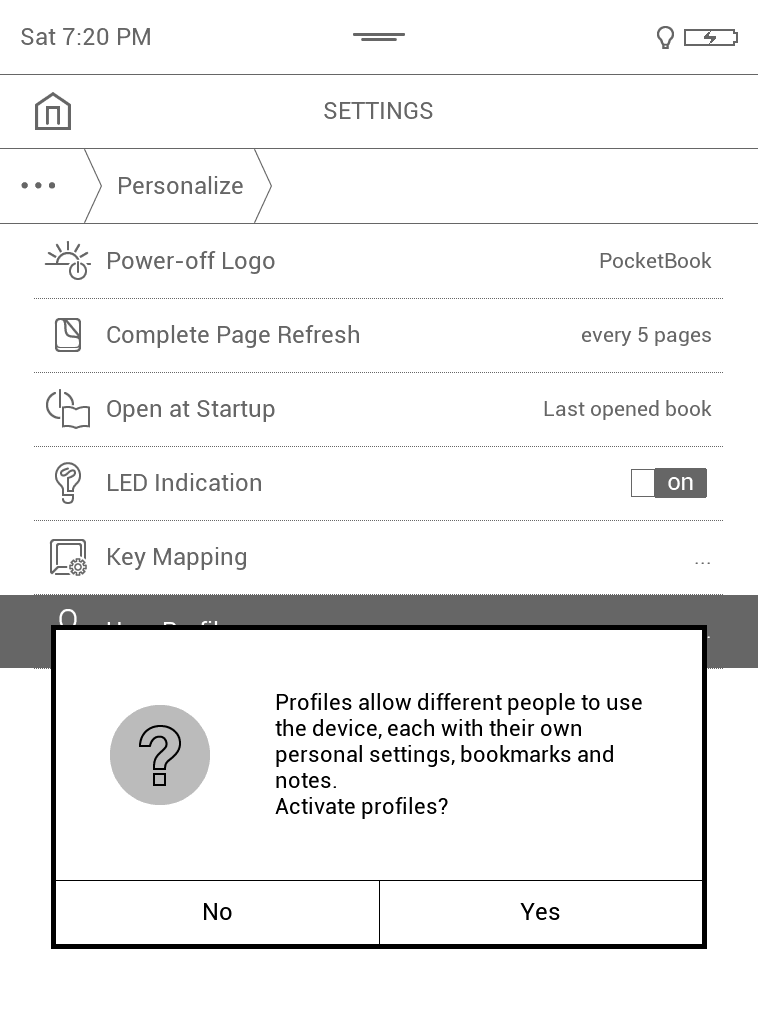Change the 'Last opened book' startup option

[x=627, y=409]
